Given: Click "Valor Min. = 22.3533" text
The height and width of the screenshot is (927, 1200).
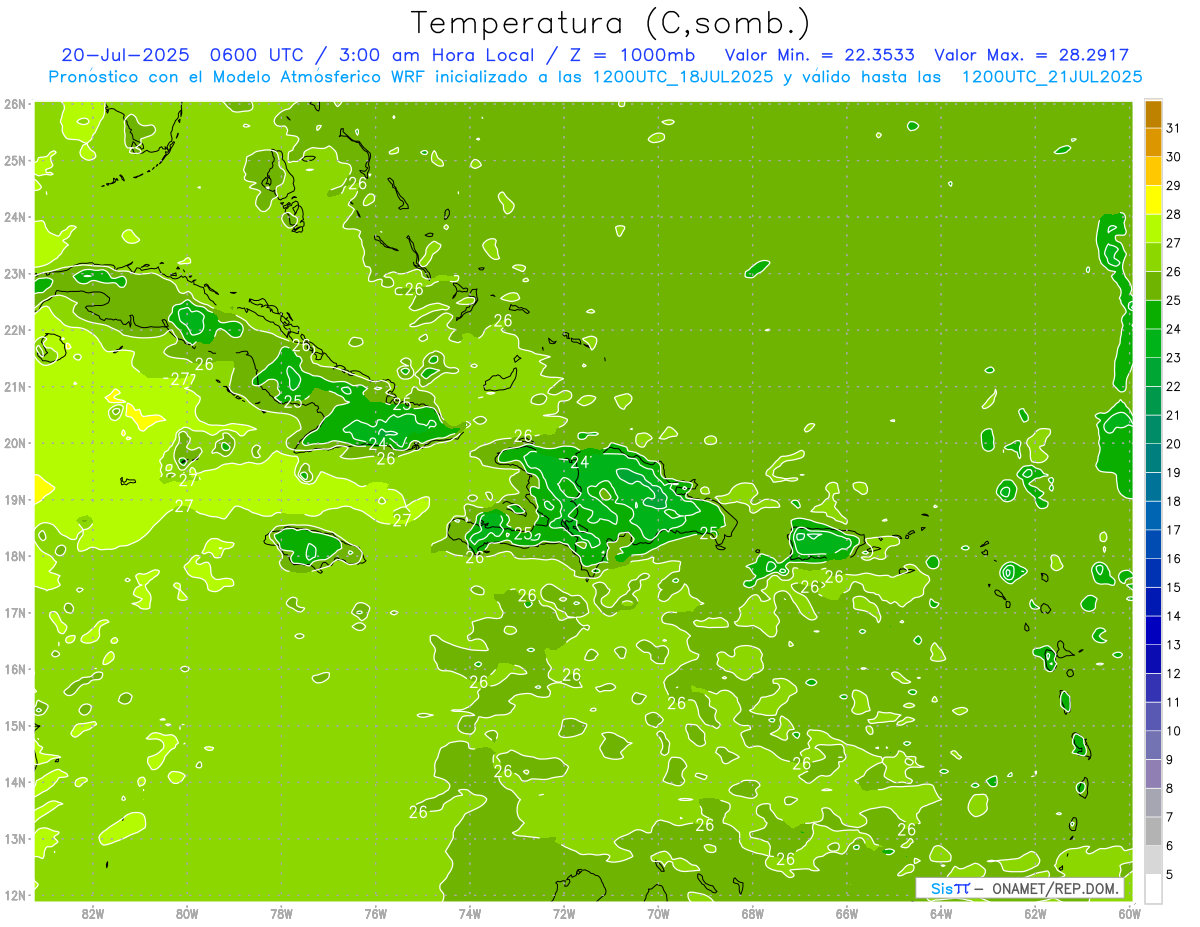Looking at the screenshot, I should [x=820, y=55].
